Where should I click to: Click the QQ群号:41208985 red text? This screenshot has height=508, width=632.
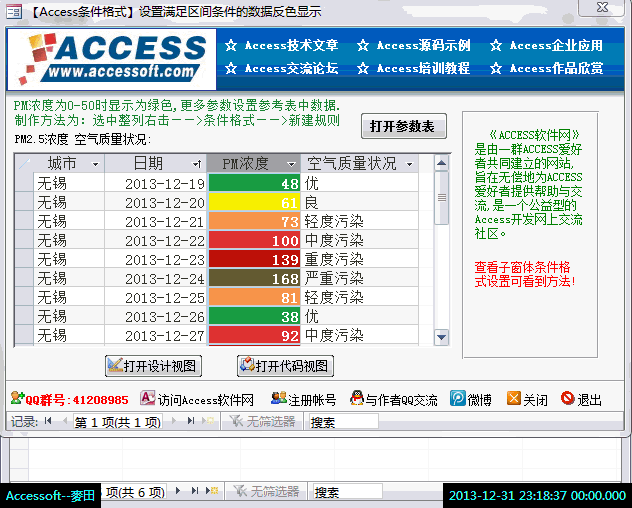point(77,400)
